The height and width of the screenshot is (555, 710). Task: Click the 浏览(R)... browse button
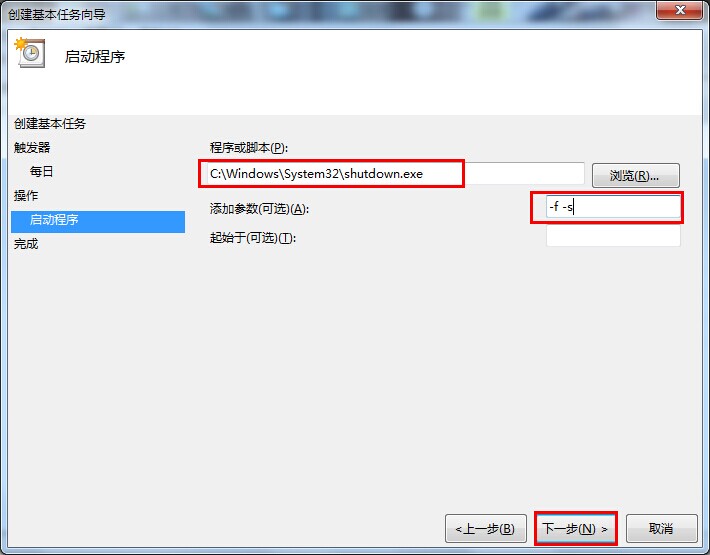point(635,176)
